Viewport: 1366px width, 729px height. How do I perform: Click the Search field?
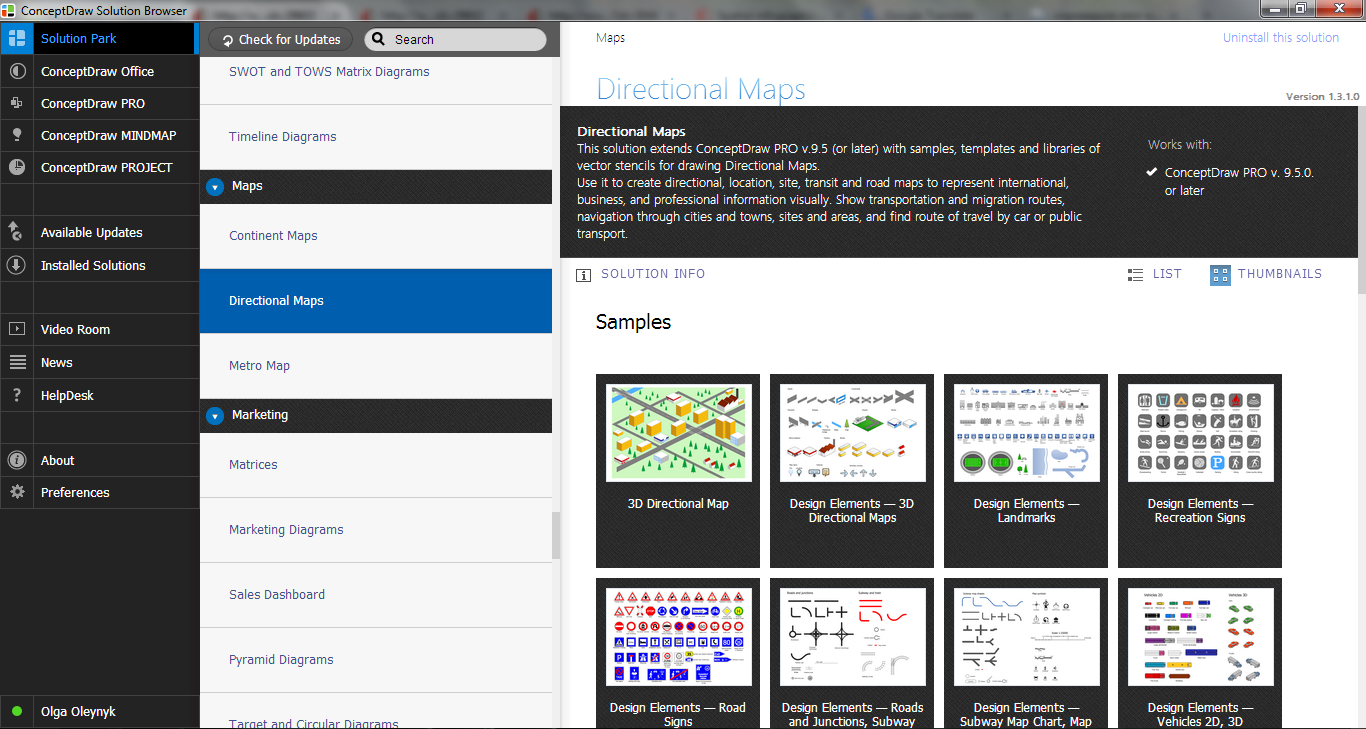pos(456,40)
